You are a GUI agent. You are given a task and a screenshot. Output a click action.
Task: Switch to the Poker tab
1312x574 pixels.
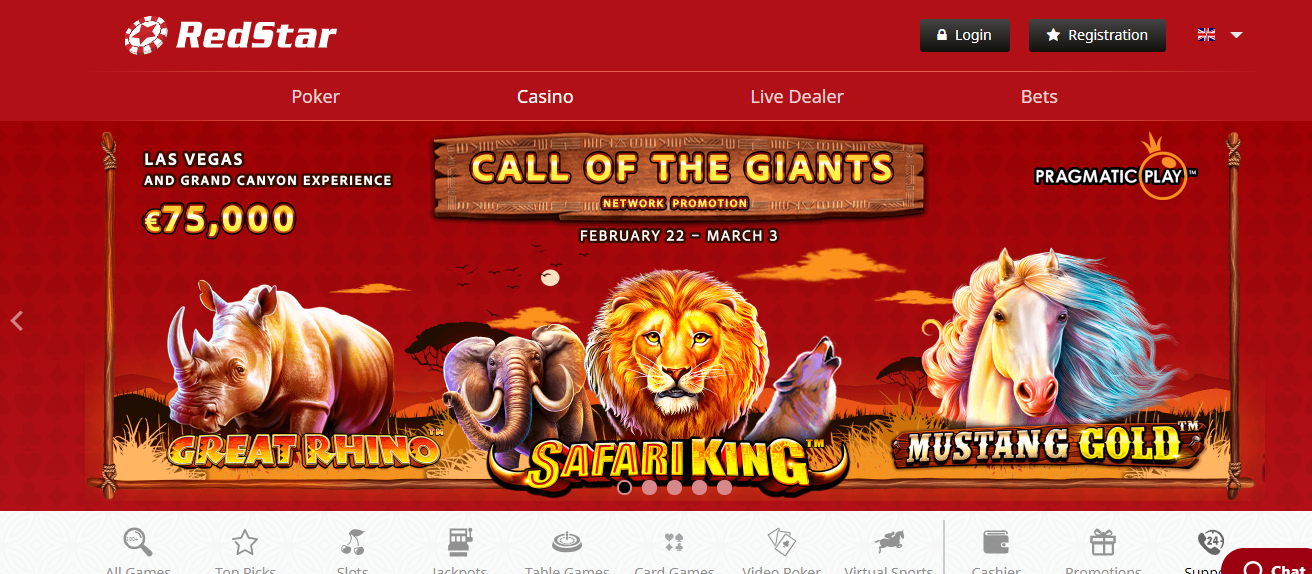tap(316, 97)
